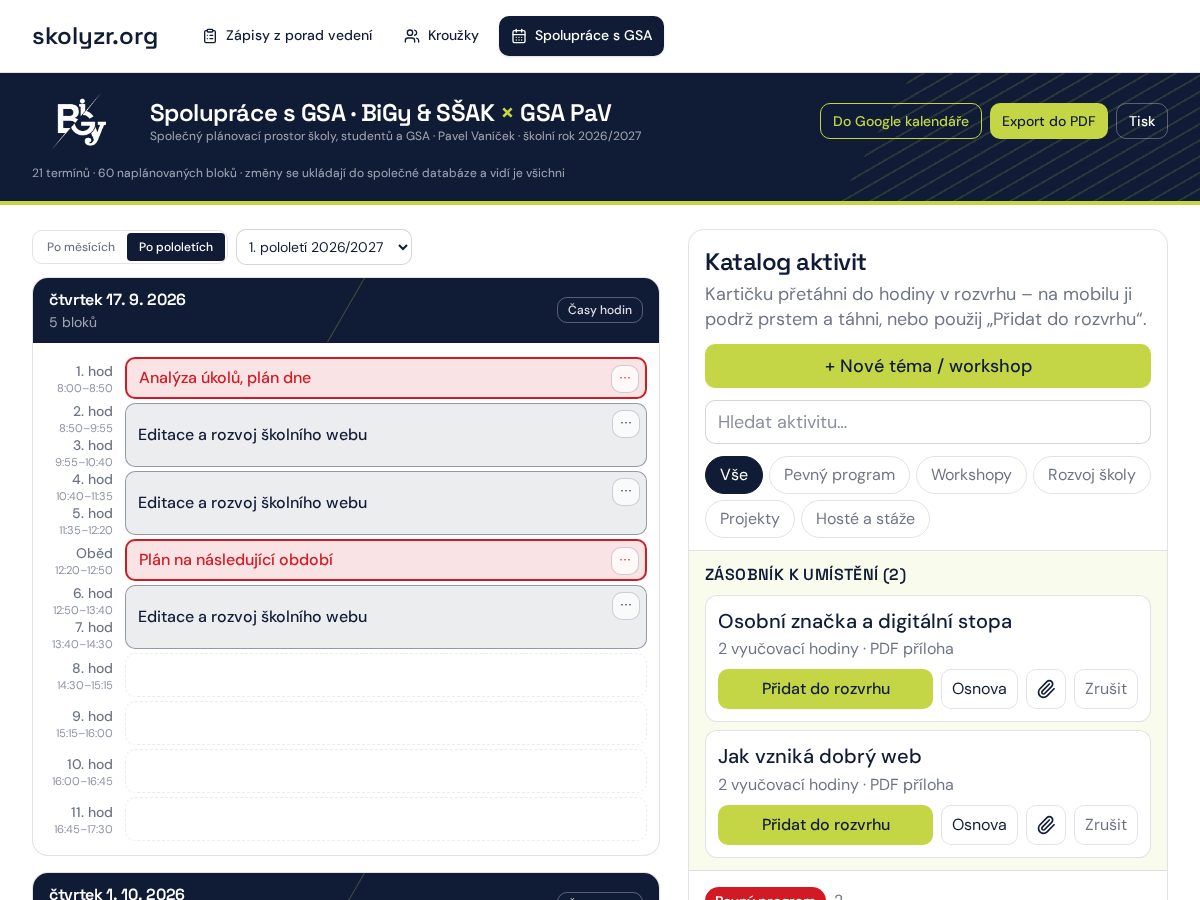The image size is (1200, 900).
Task: Click the Oběd 12:20–12:50 time label
Action: (x=84, y=561)
